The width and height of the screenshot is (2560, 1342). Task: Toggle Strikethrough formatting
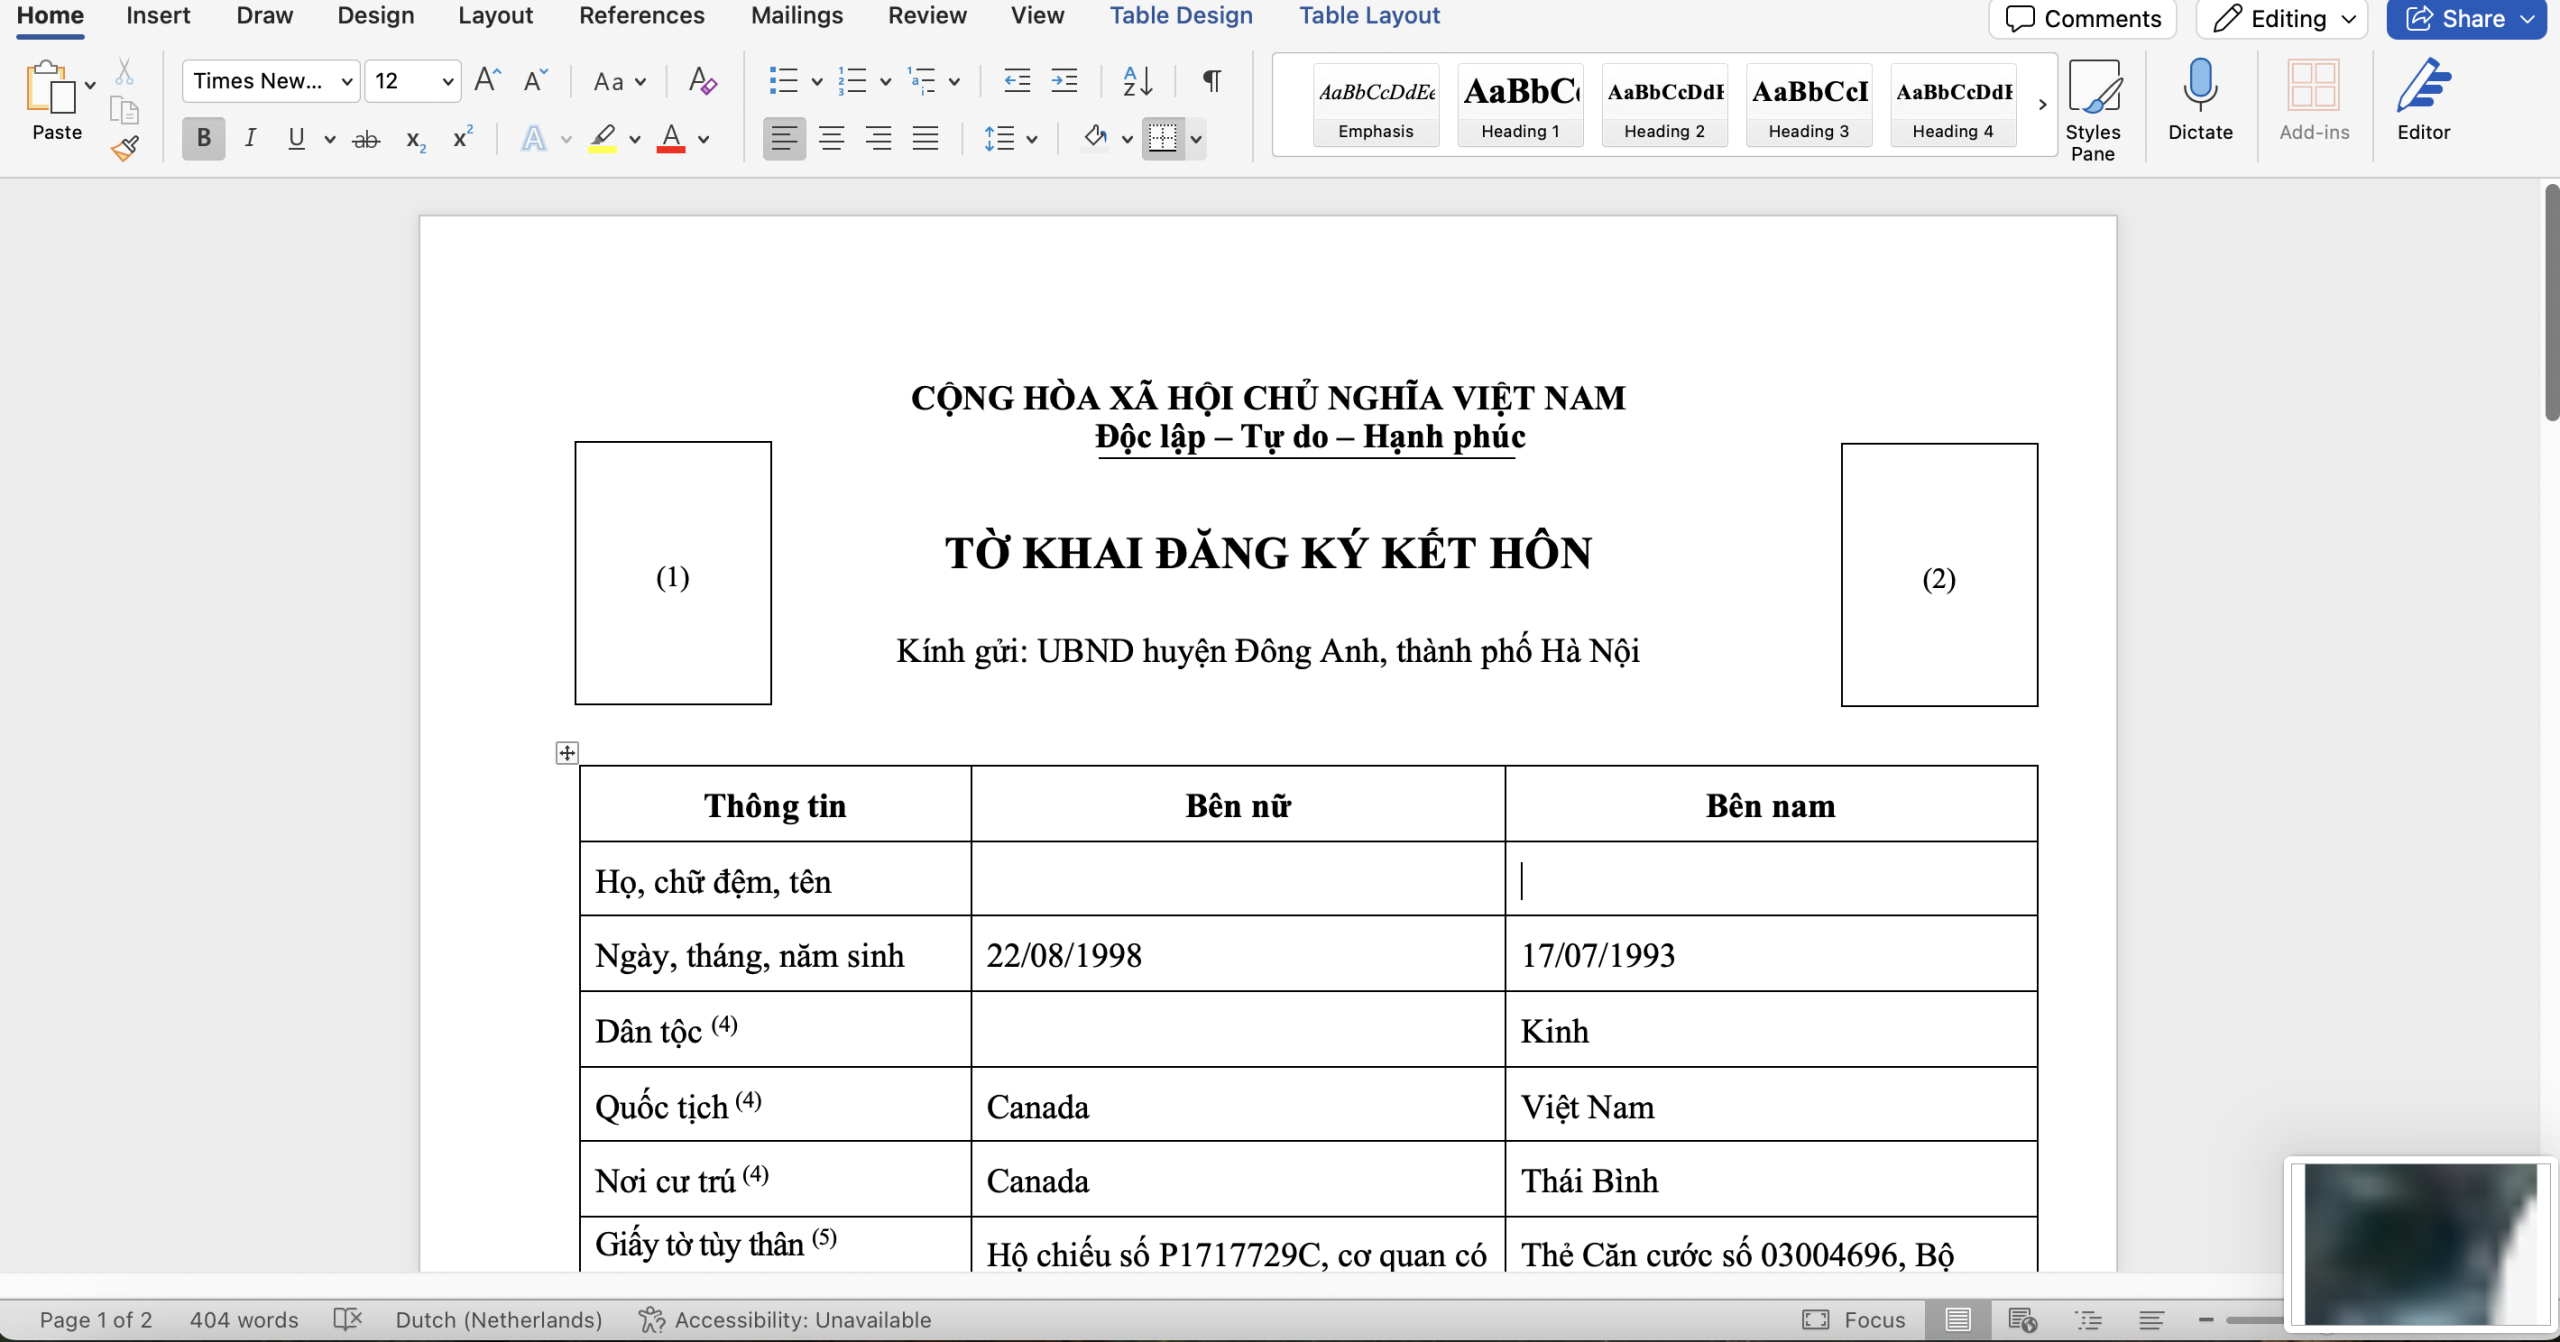[x=366, y=140]
